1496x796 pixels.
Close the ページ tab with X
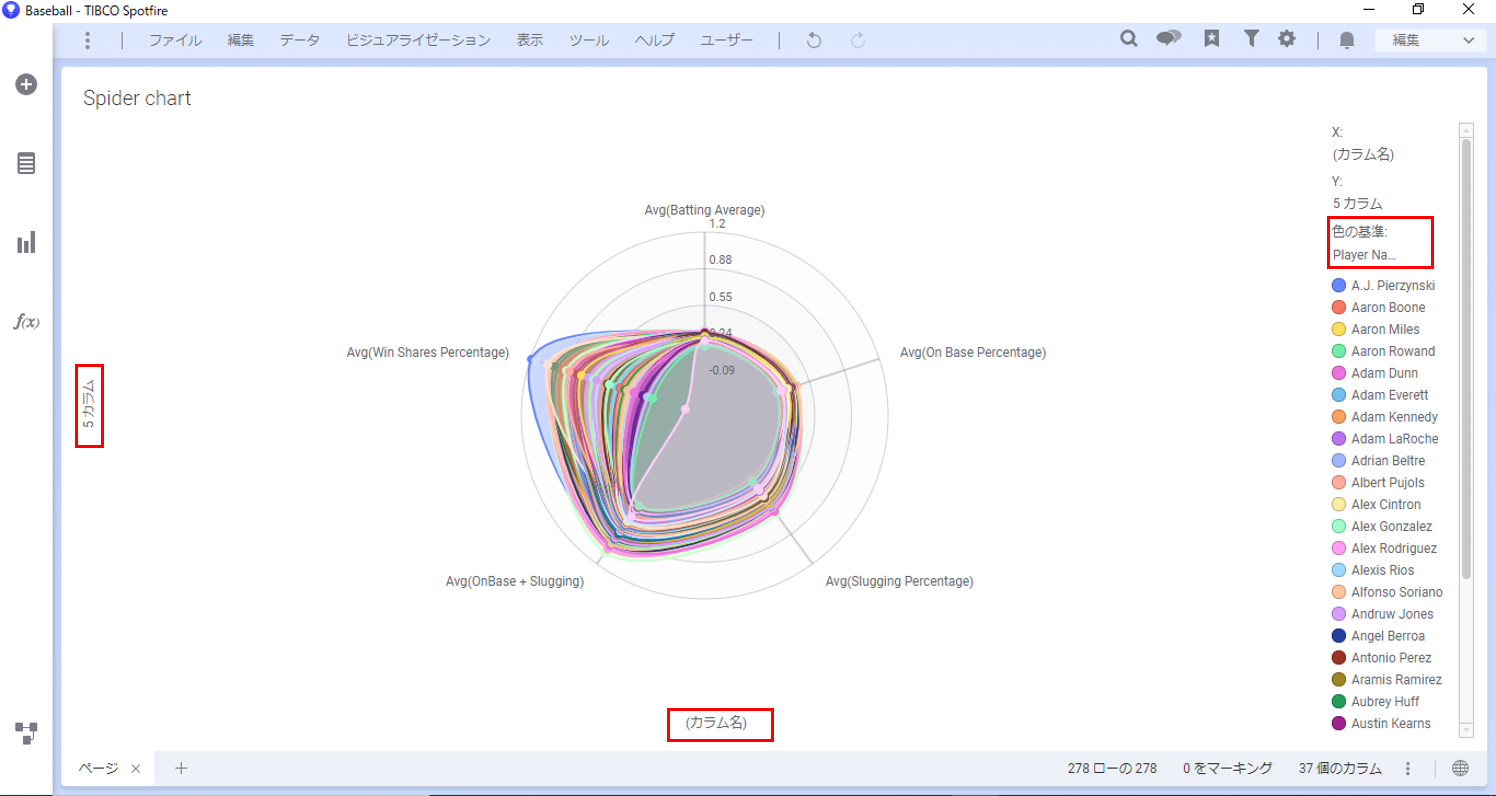click(x=136, y=768)
